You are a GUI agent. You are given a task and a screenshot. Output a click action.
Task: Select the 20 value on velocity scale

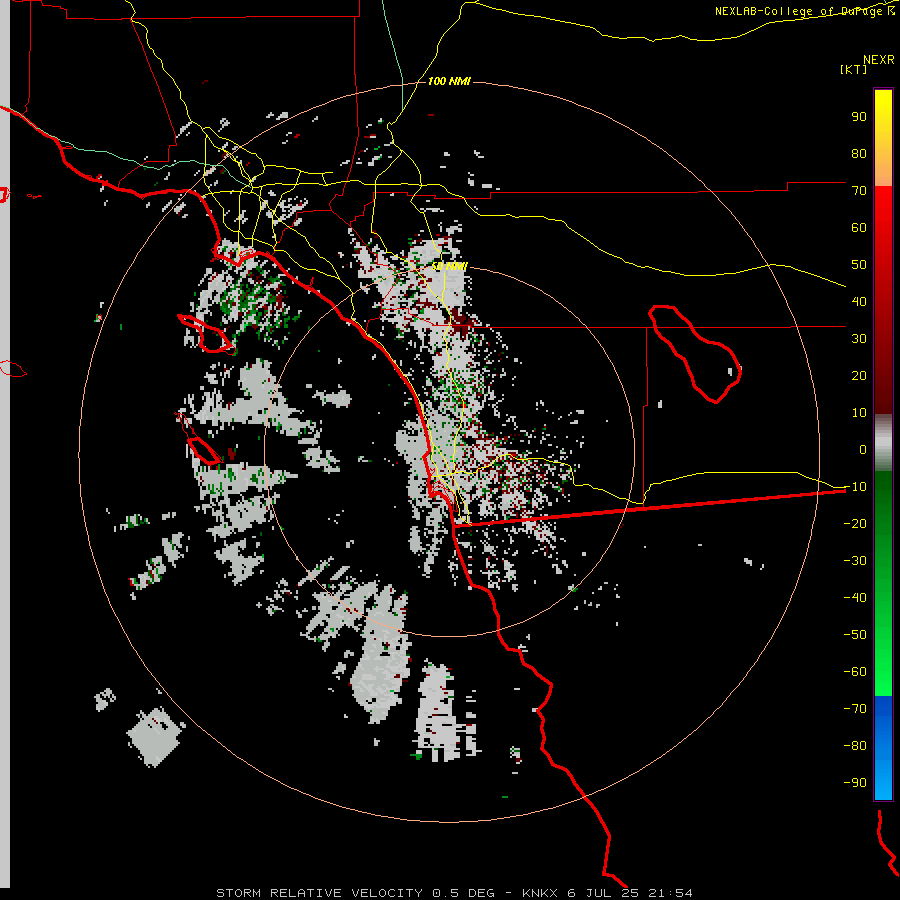[859, 375]
